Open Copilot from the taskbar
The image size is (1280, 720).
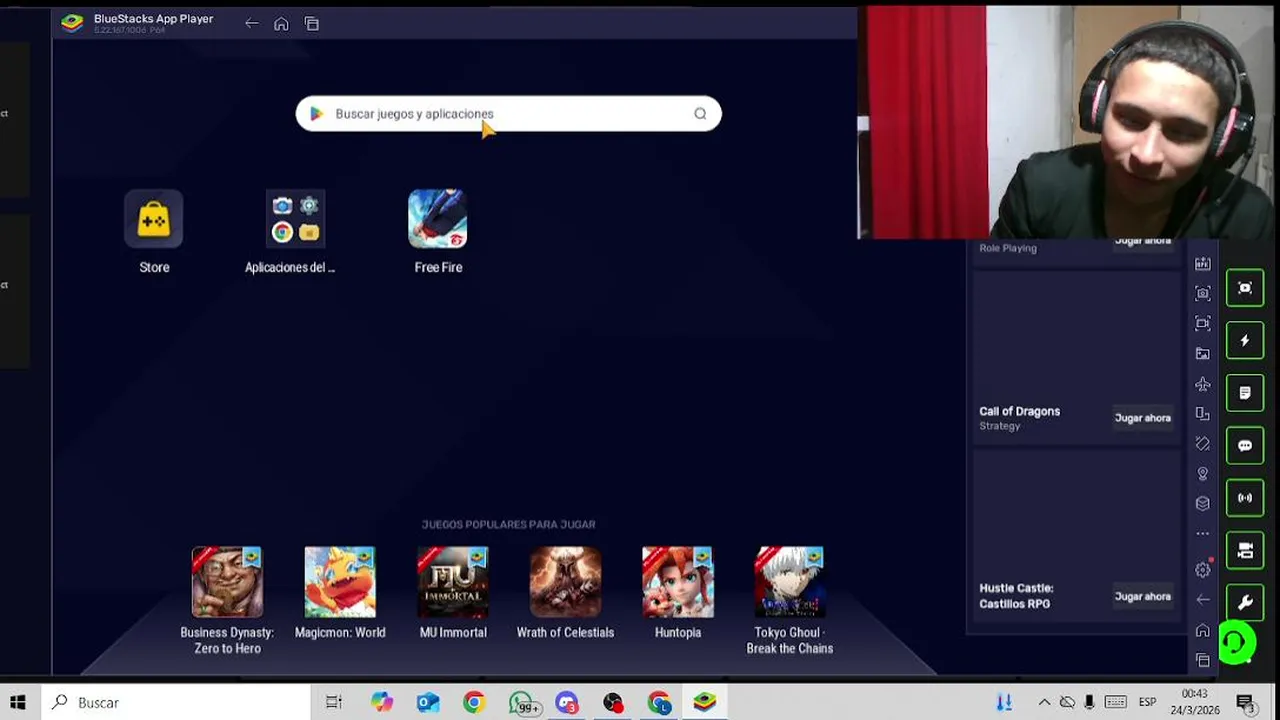[381, 703]
